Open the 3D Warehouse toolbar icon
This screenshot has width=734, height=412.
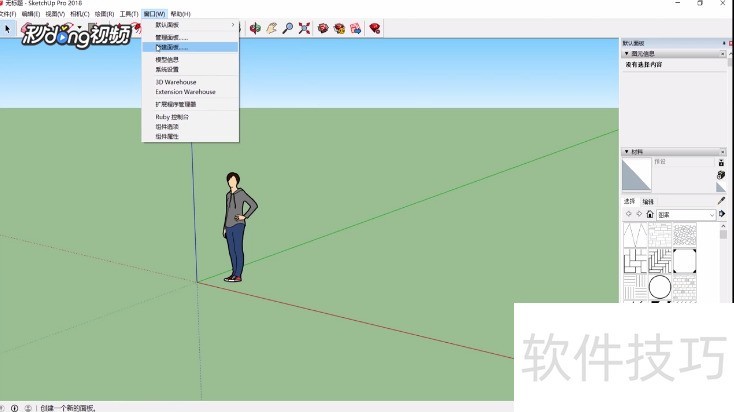(323, 29)
